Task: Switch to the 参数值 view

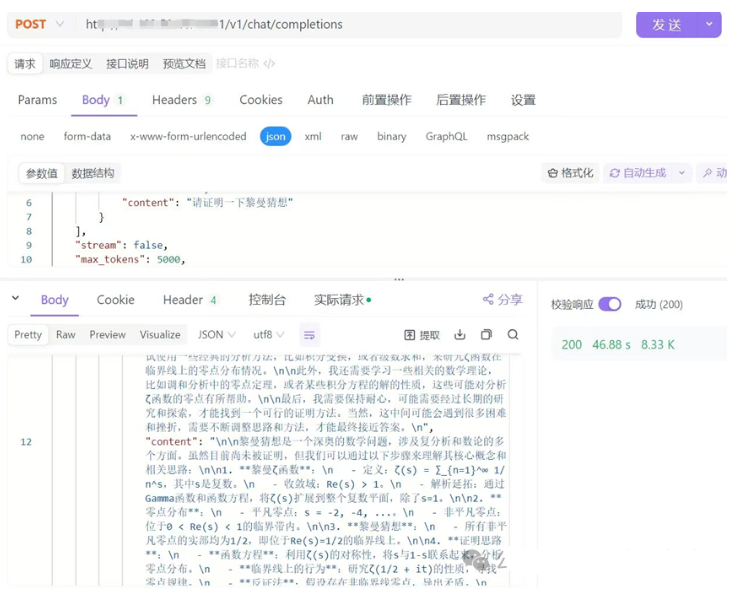Action: 42,173
